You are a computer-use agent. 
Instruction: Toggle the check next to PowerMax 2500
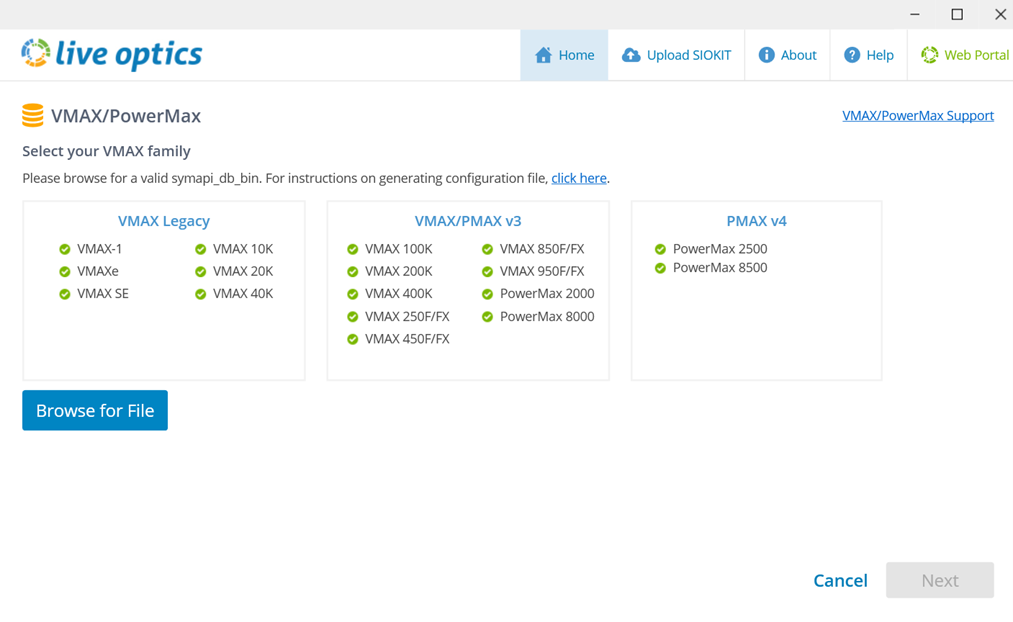pyautogui.click(x=659, y=248)
